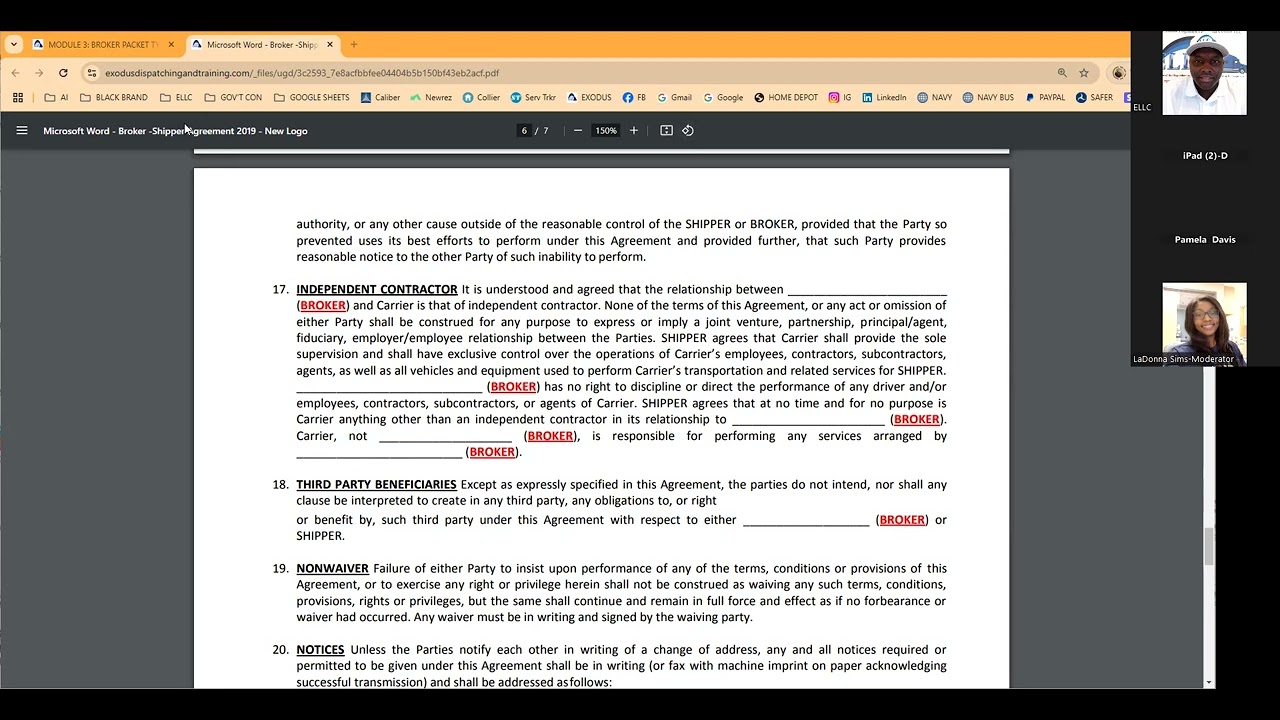Screen dimensions: 1280x720
Task: Zoom out with the minus icon
Action: pyautogui.click(x=577, y=130)
